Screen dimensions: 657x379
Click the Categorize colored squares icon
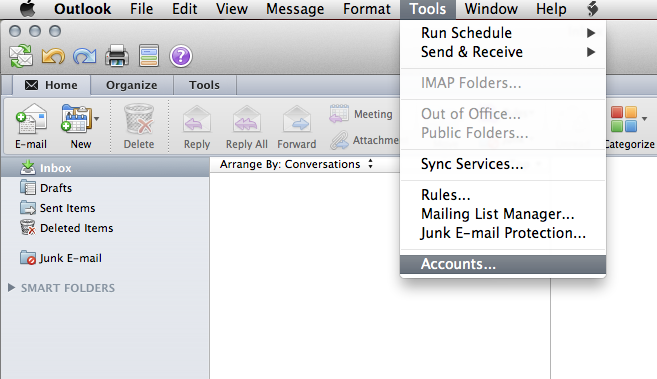pos(623,119)
